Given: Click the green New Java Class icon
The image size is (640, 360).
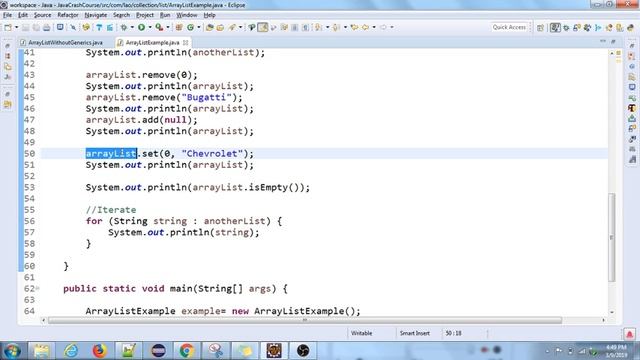Looking at the screenshot, I should (x=191, y=27).
